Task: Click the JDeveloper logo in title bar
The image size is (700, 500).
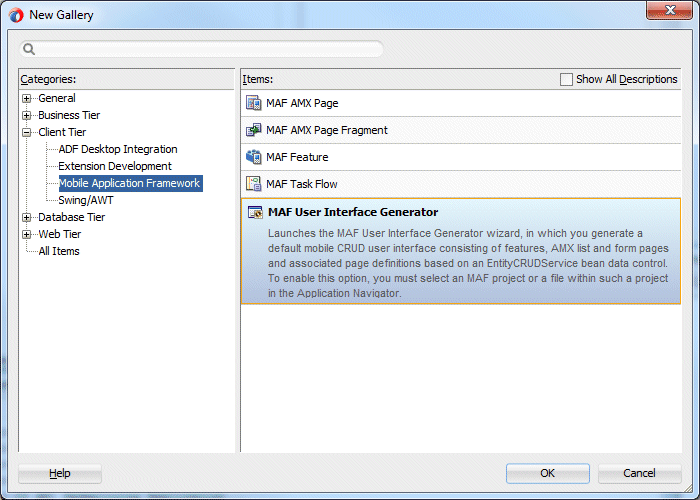Action: (x=16, y=15)
